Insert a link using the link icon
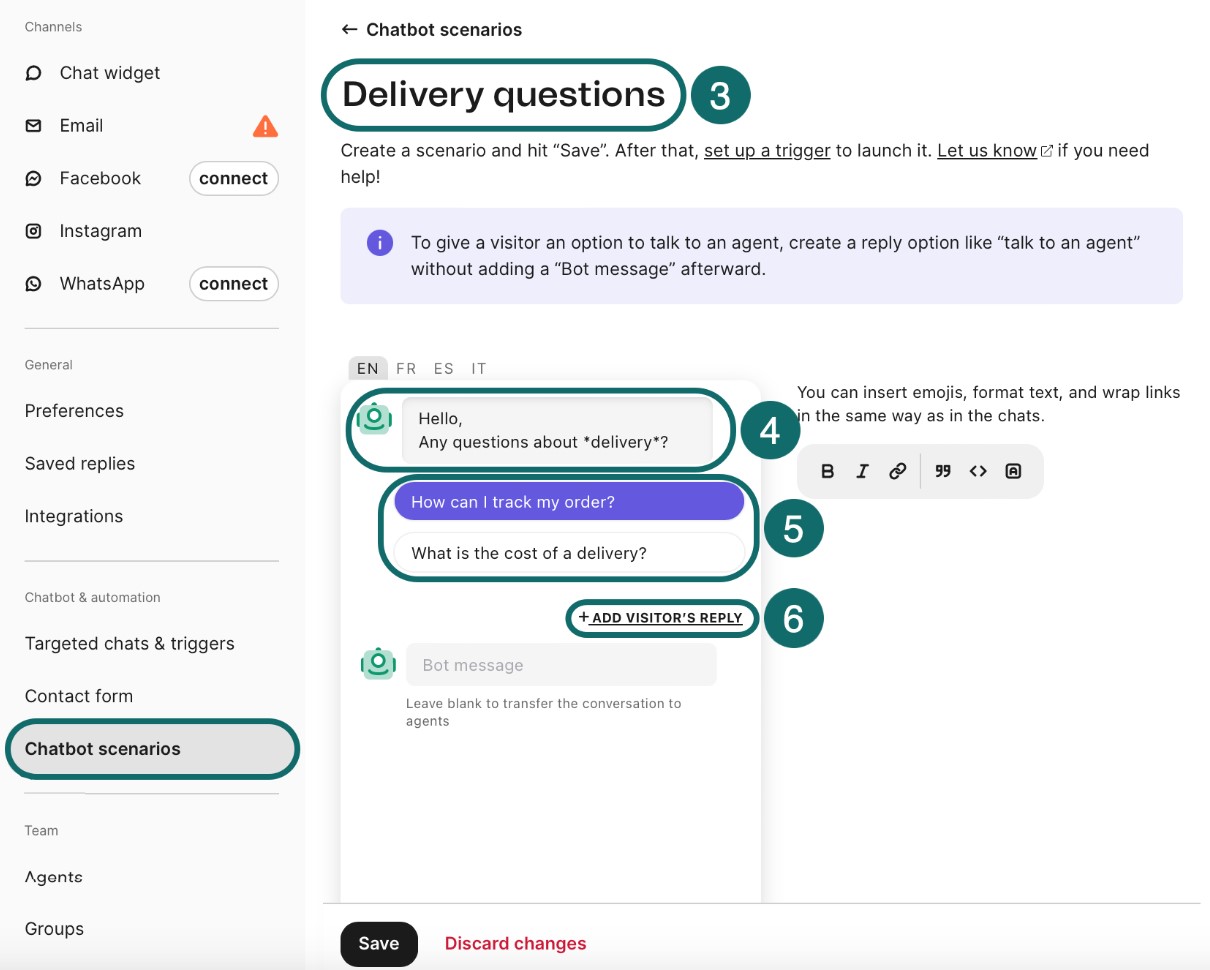The image size is (1210, 970). pyautogui.click(x=898, y=471)
